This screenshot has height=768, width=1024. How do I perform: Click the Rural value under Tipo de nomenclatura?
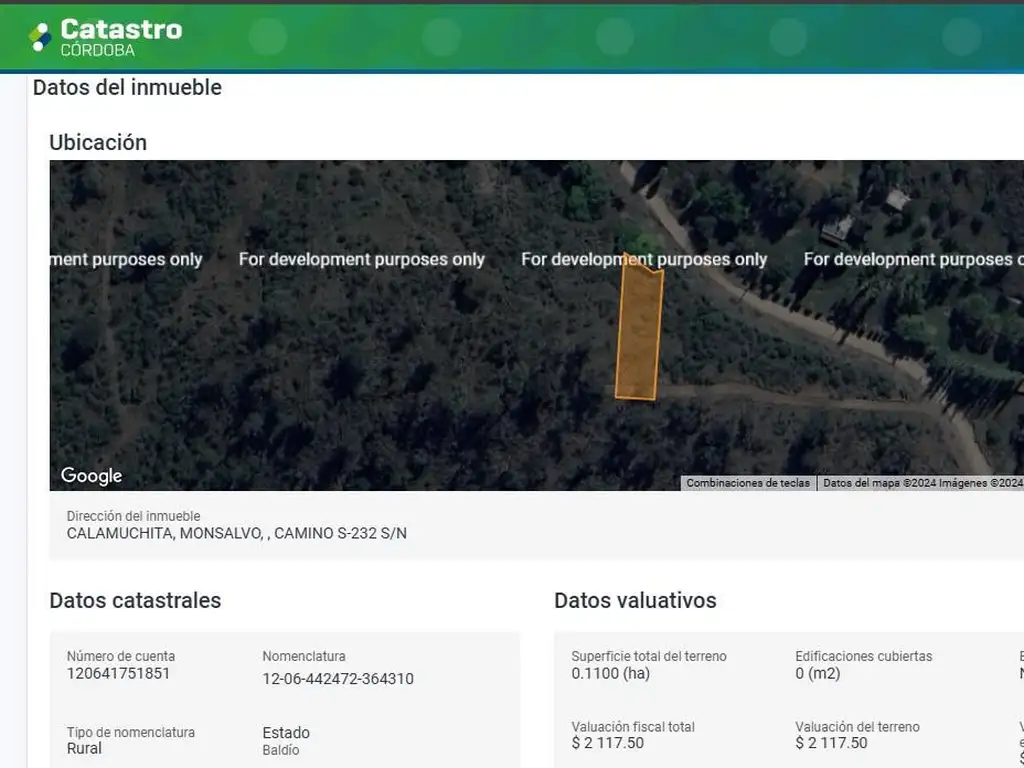tap(84, 748)
